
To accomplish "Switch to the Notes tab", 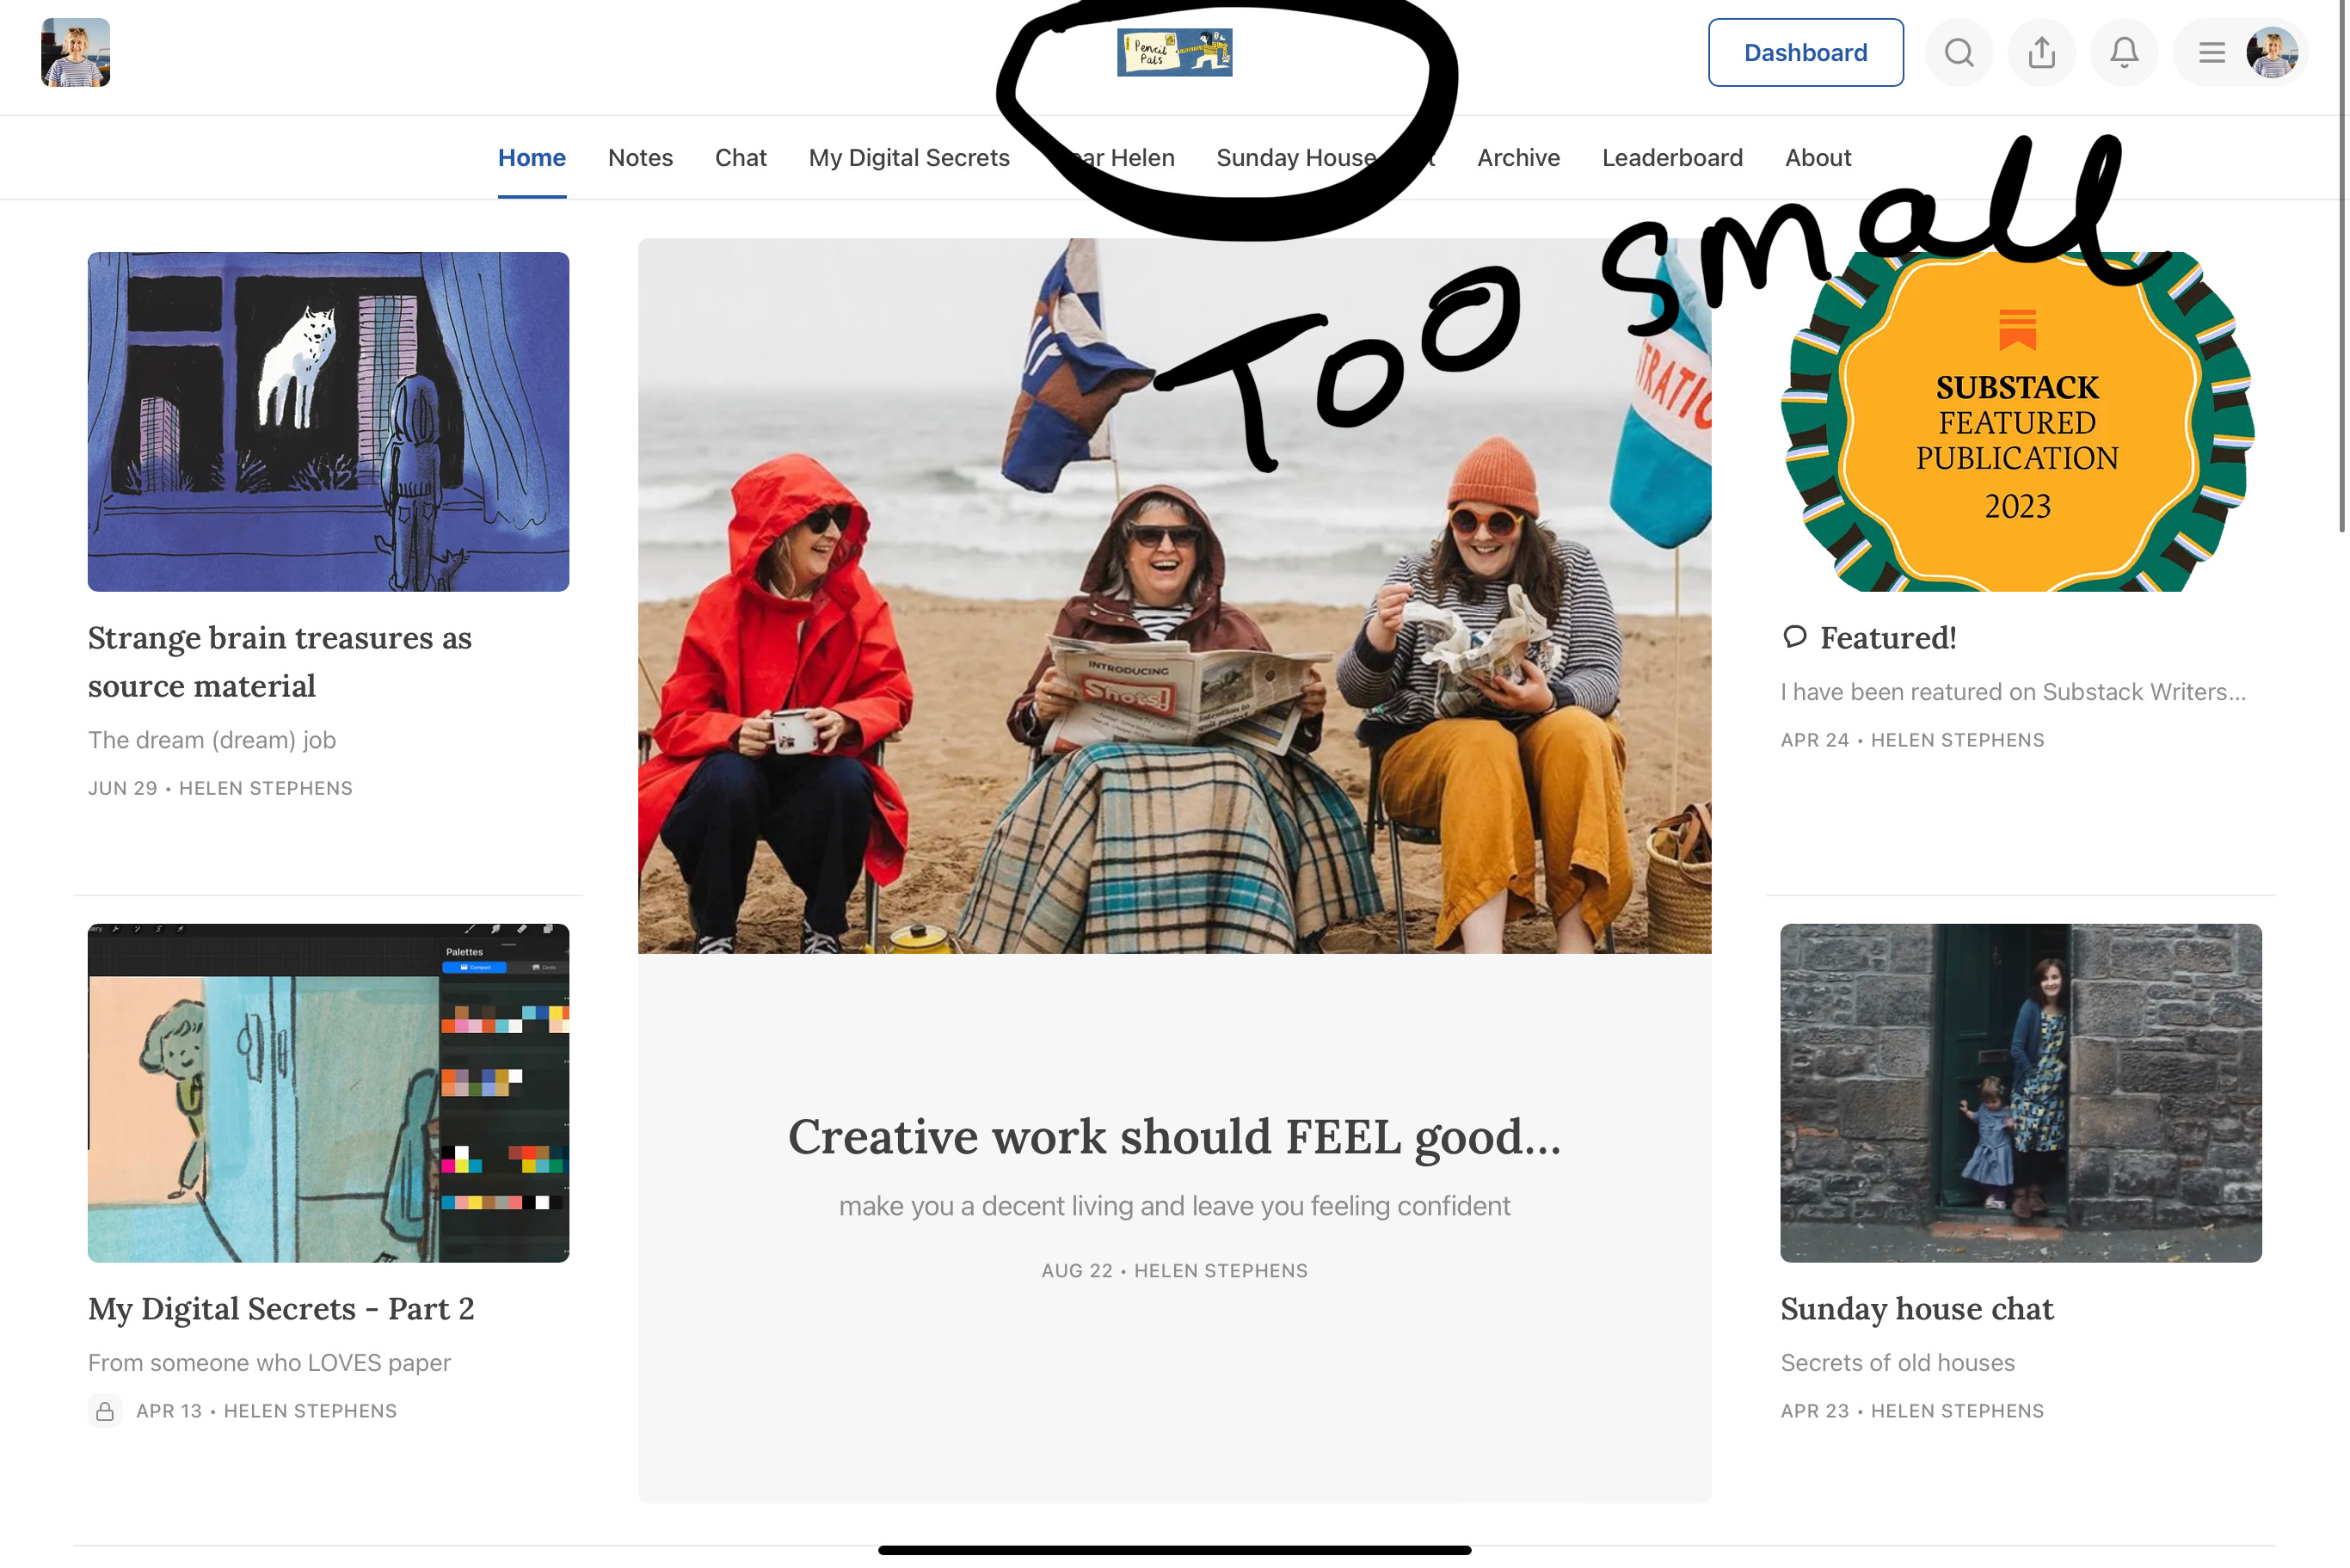I will coord(640,158).
